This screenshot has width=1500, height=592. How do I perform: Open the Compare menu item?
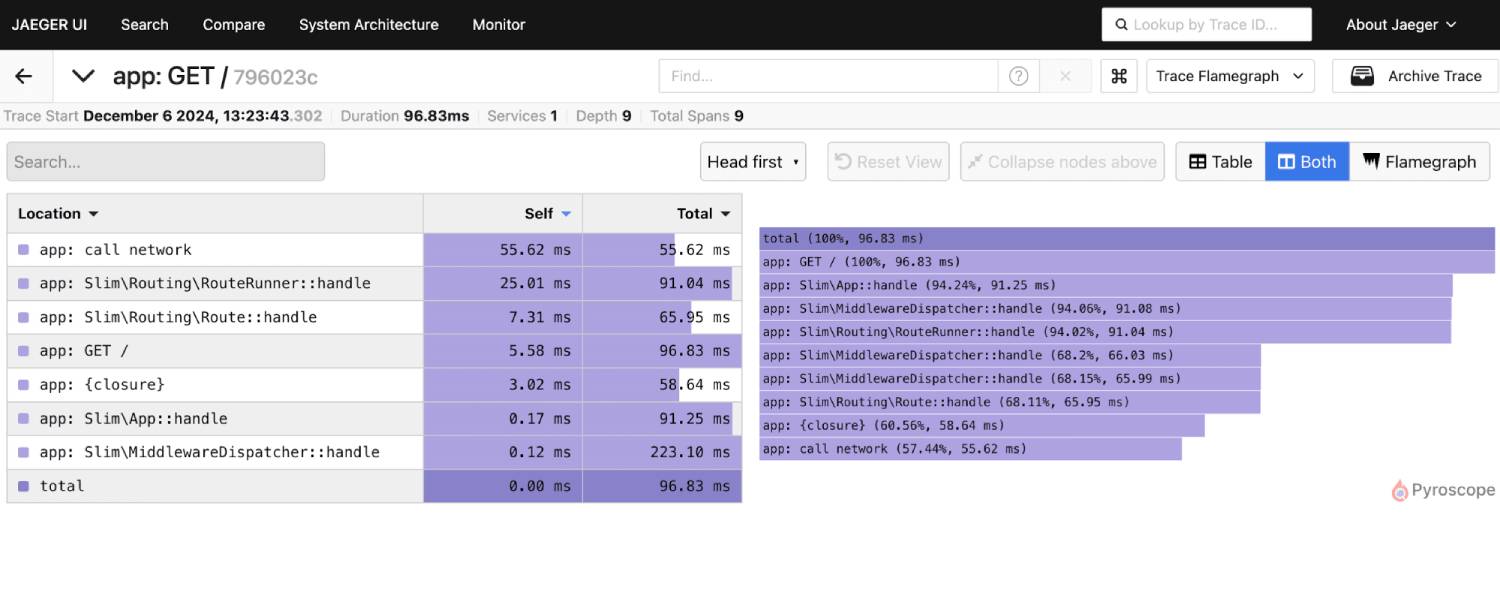233,24
